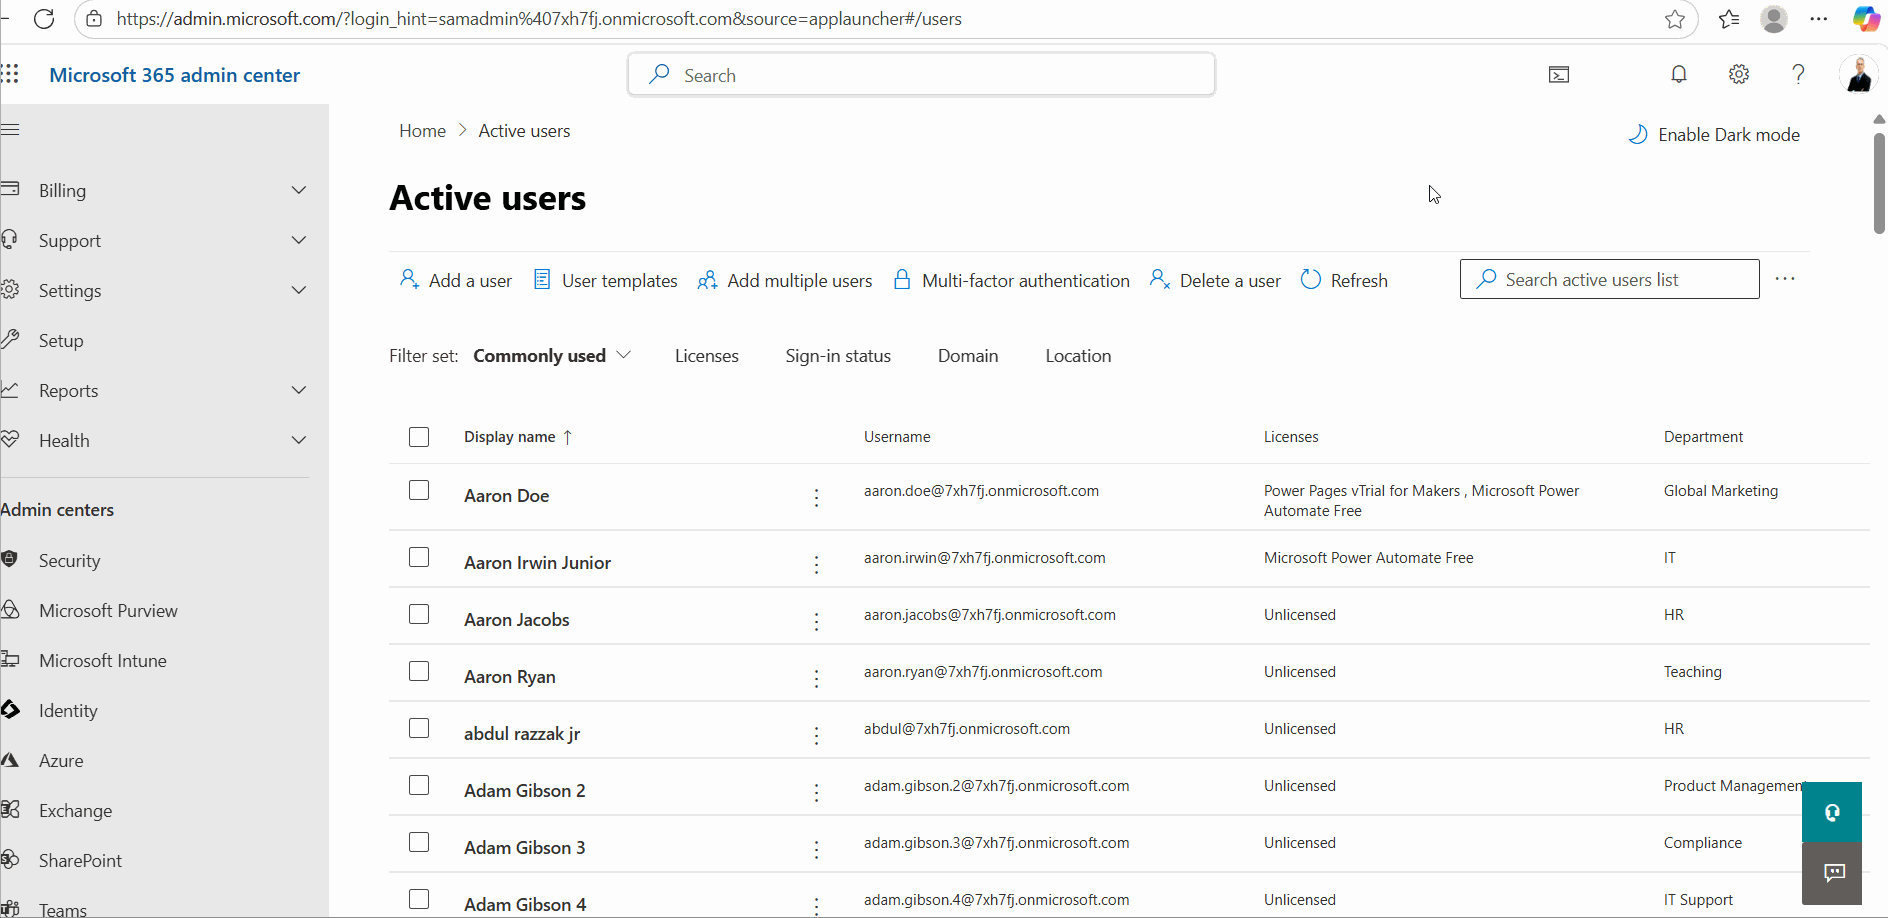Open the notifications bell icon

(1679, 74)
